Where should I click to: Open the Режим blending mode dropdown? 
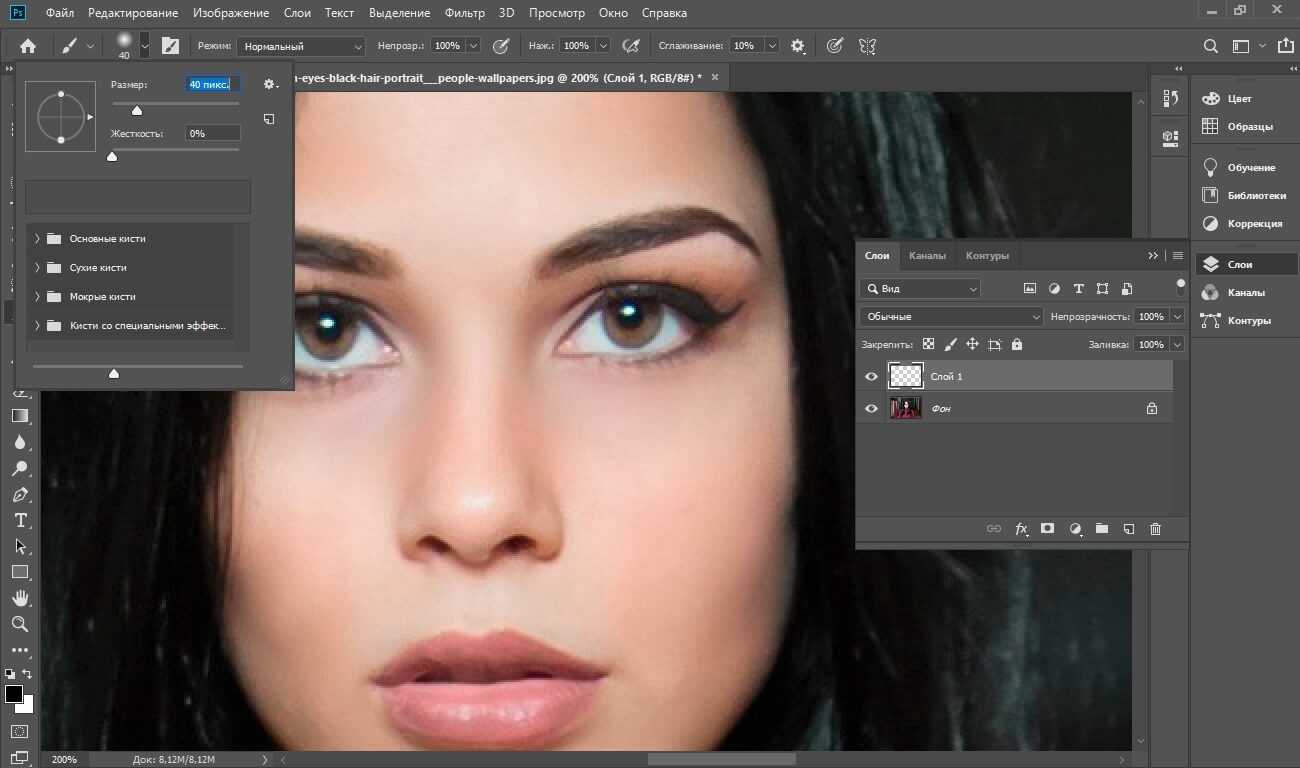301,46
